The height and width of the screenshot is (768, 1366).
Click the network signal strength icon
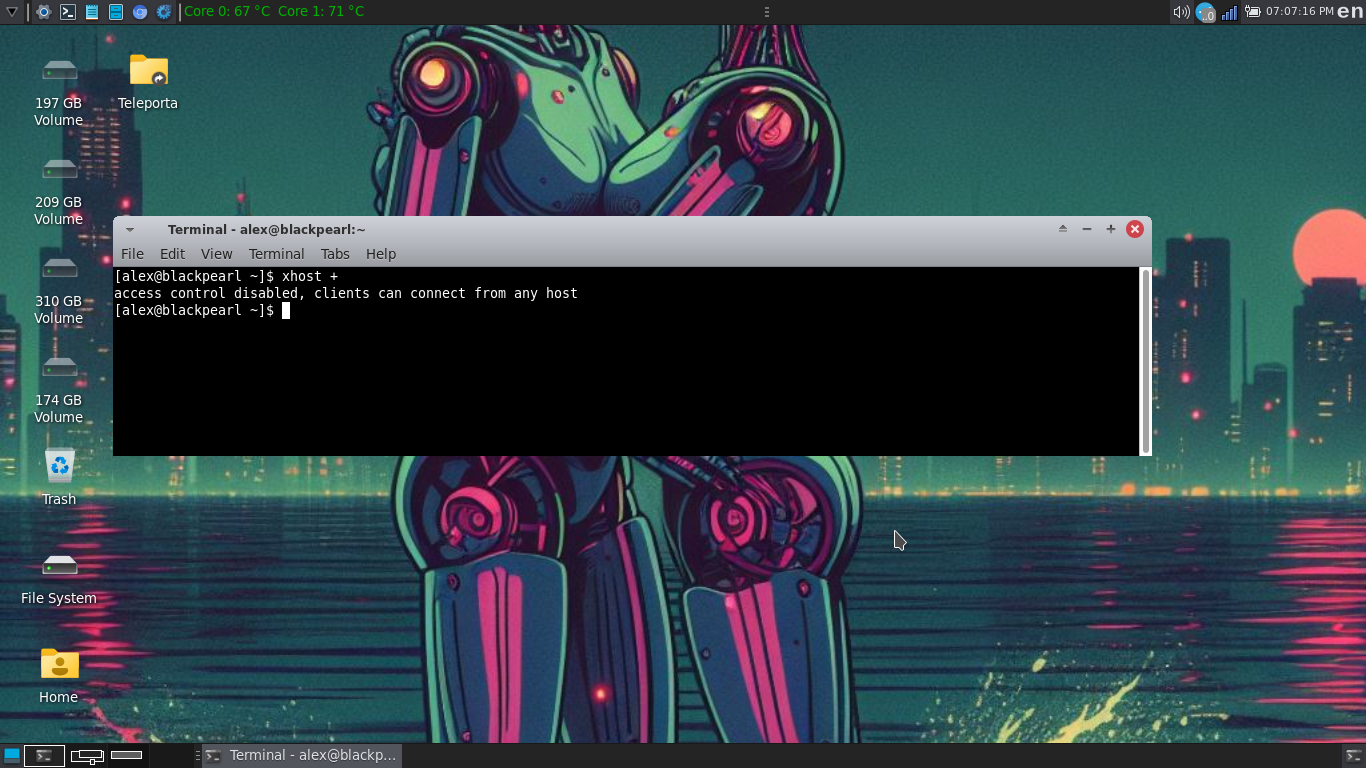coord(1229,12)
